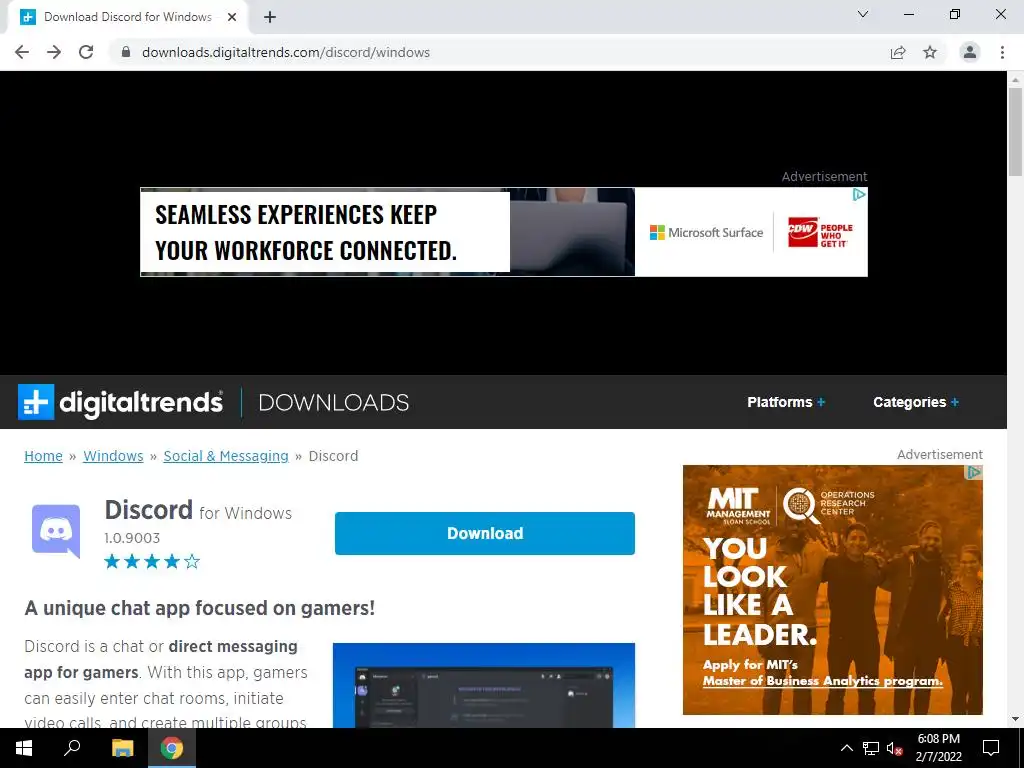Show hidden system tray icons
The image size is (1024, 768).
coord(846,748)
